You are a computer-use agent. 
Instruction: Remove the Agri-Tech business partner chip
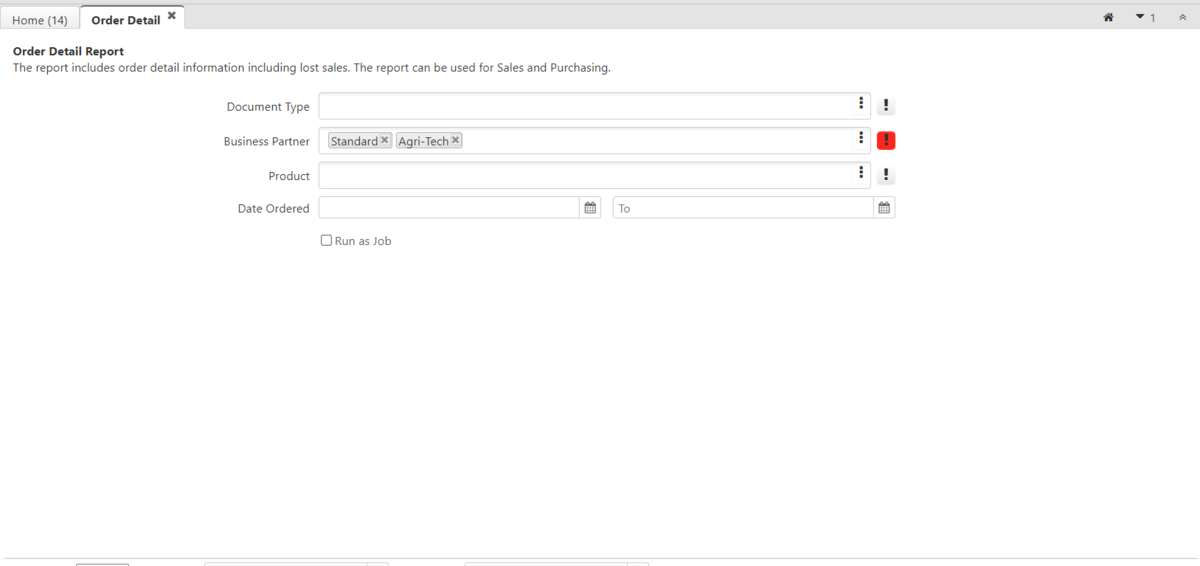[x=455, y=141]
